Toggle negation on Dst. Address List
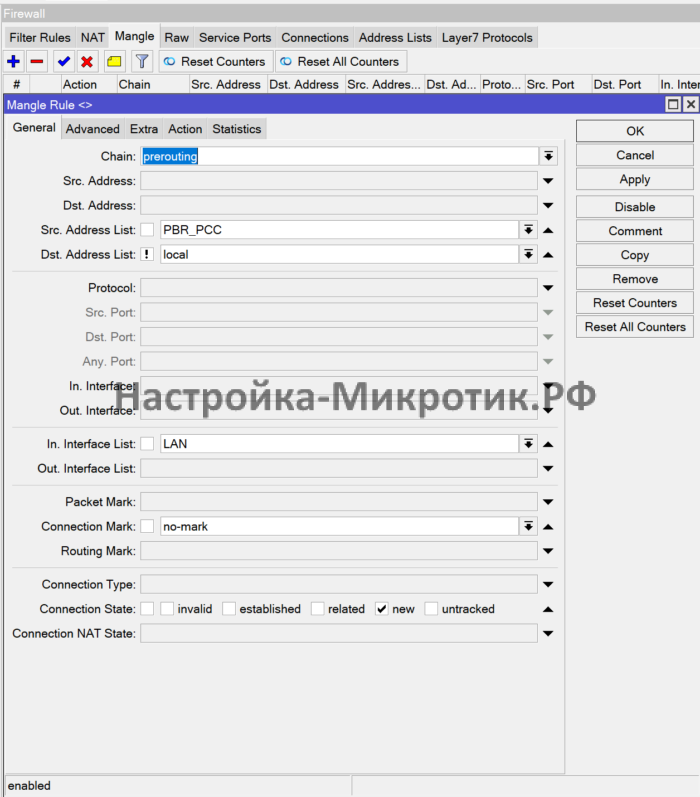 (147, 254)
